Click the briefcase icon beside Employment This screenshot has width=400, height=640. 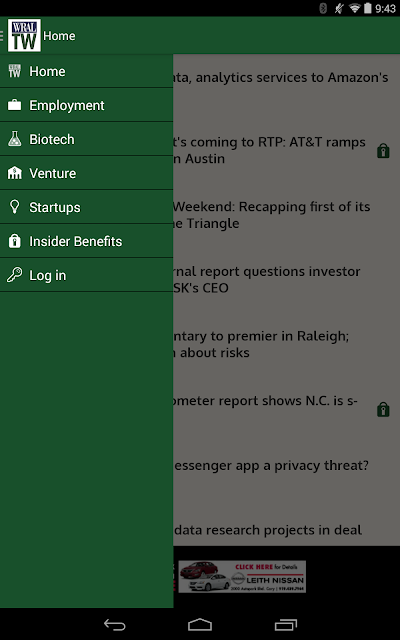pyautogui.click(x=14, y=105)
